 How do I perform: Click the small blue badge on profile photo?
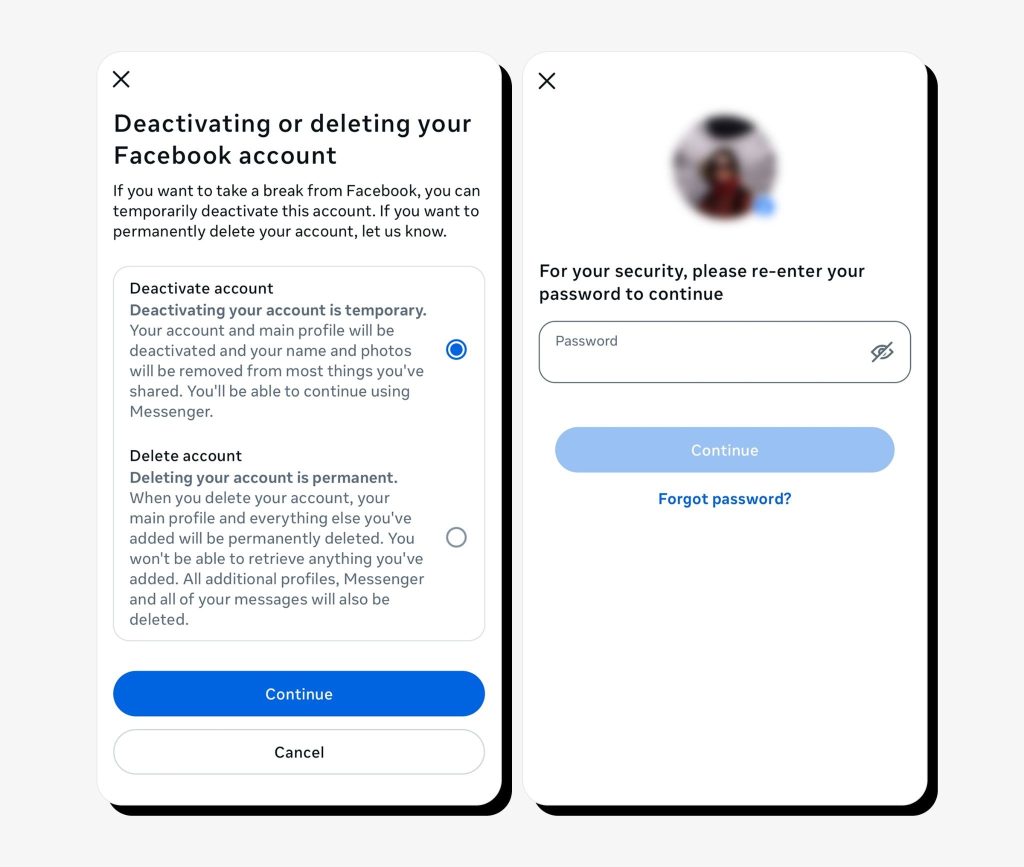pos(764,206)
